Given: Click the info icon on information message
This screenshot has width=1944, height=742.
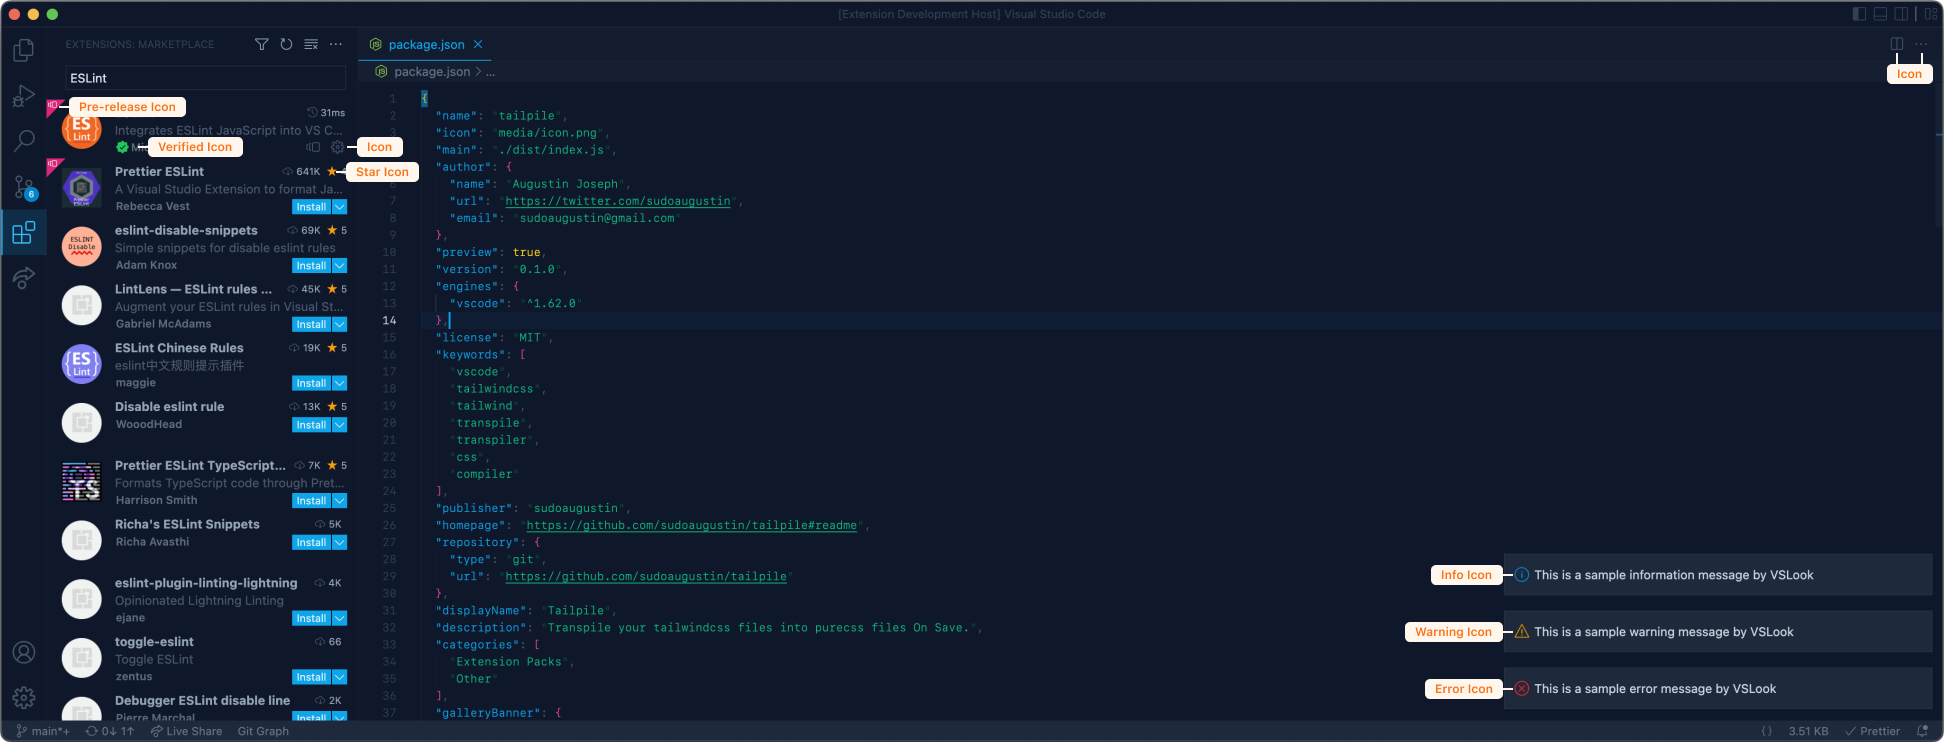Looking at the screenshot, I should (1522, 575).
